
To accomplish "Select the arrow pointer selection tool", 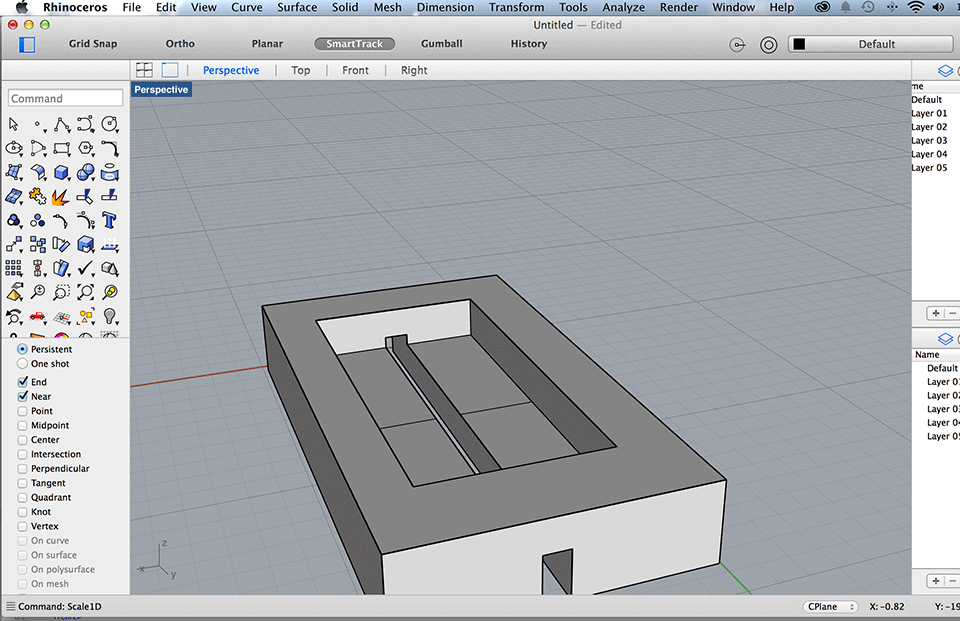I will [13, 124].
